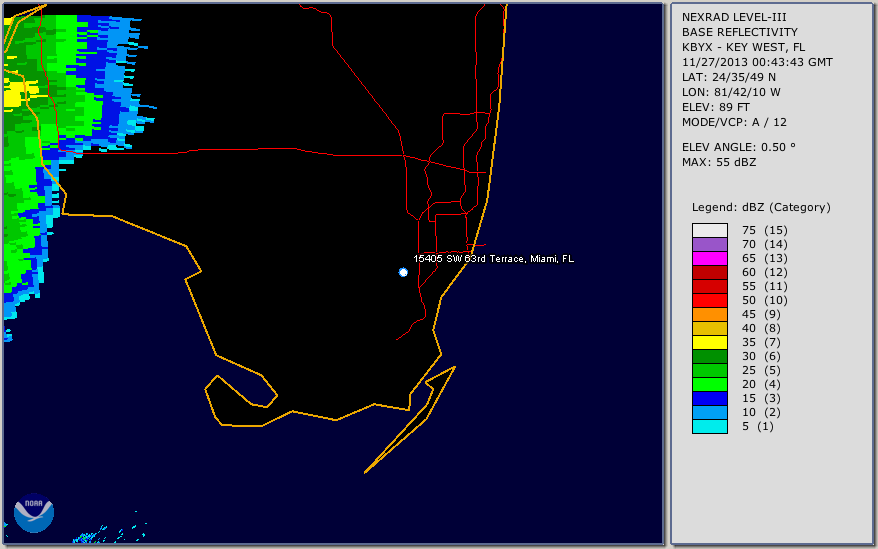The image size is (878, 549).
Task: Click the KBYX - KEY WEST, FL text
Action: pos(743,47)
